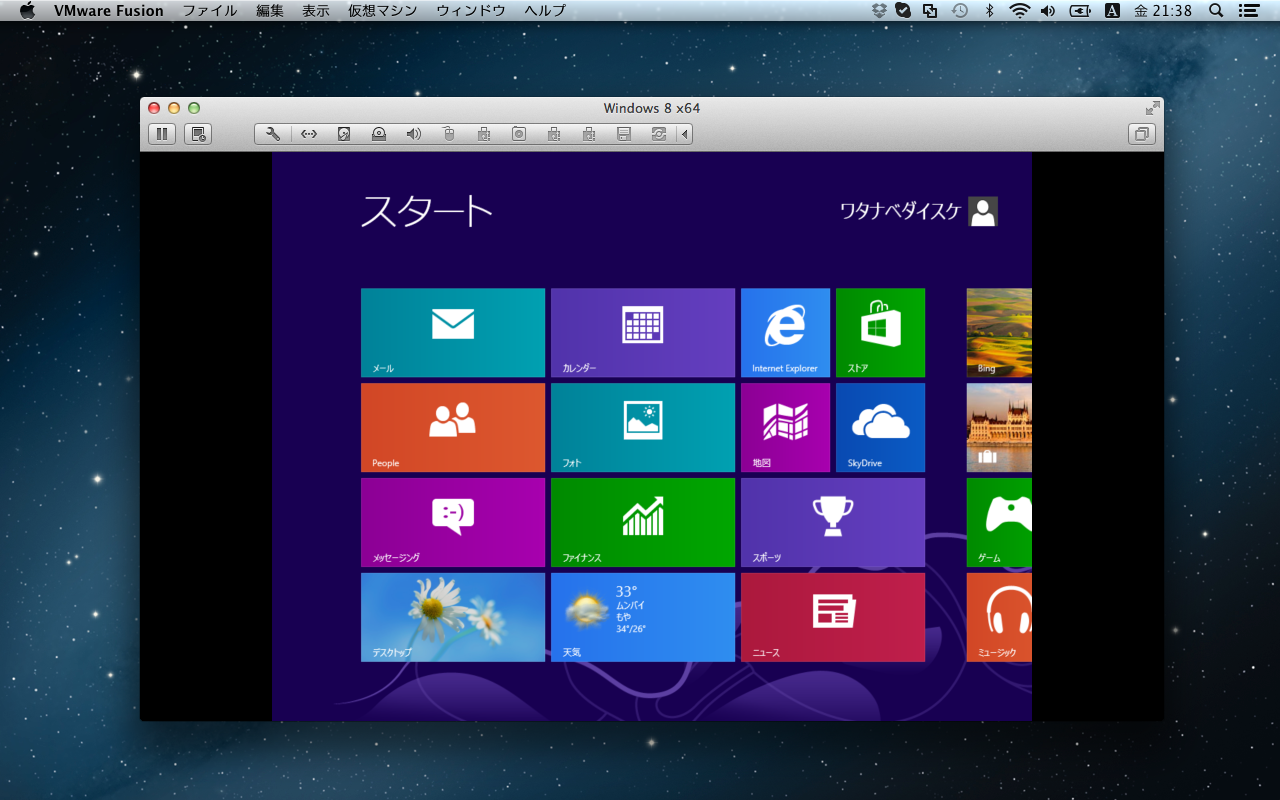Open the Wi-Fi menu bar icon
Screen dimensions: 1280x800
1019,11
